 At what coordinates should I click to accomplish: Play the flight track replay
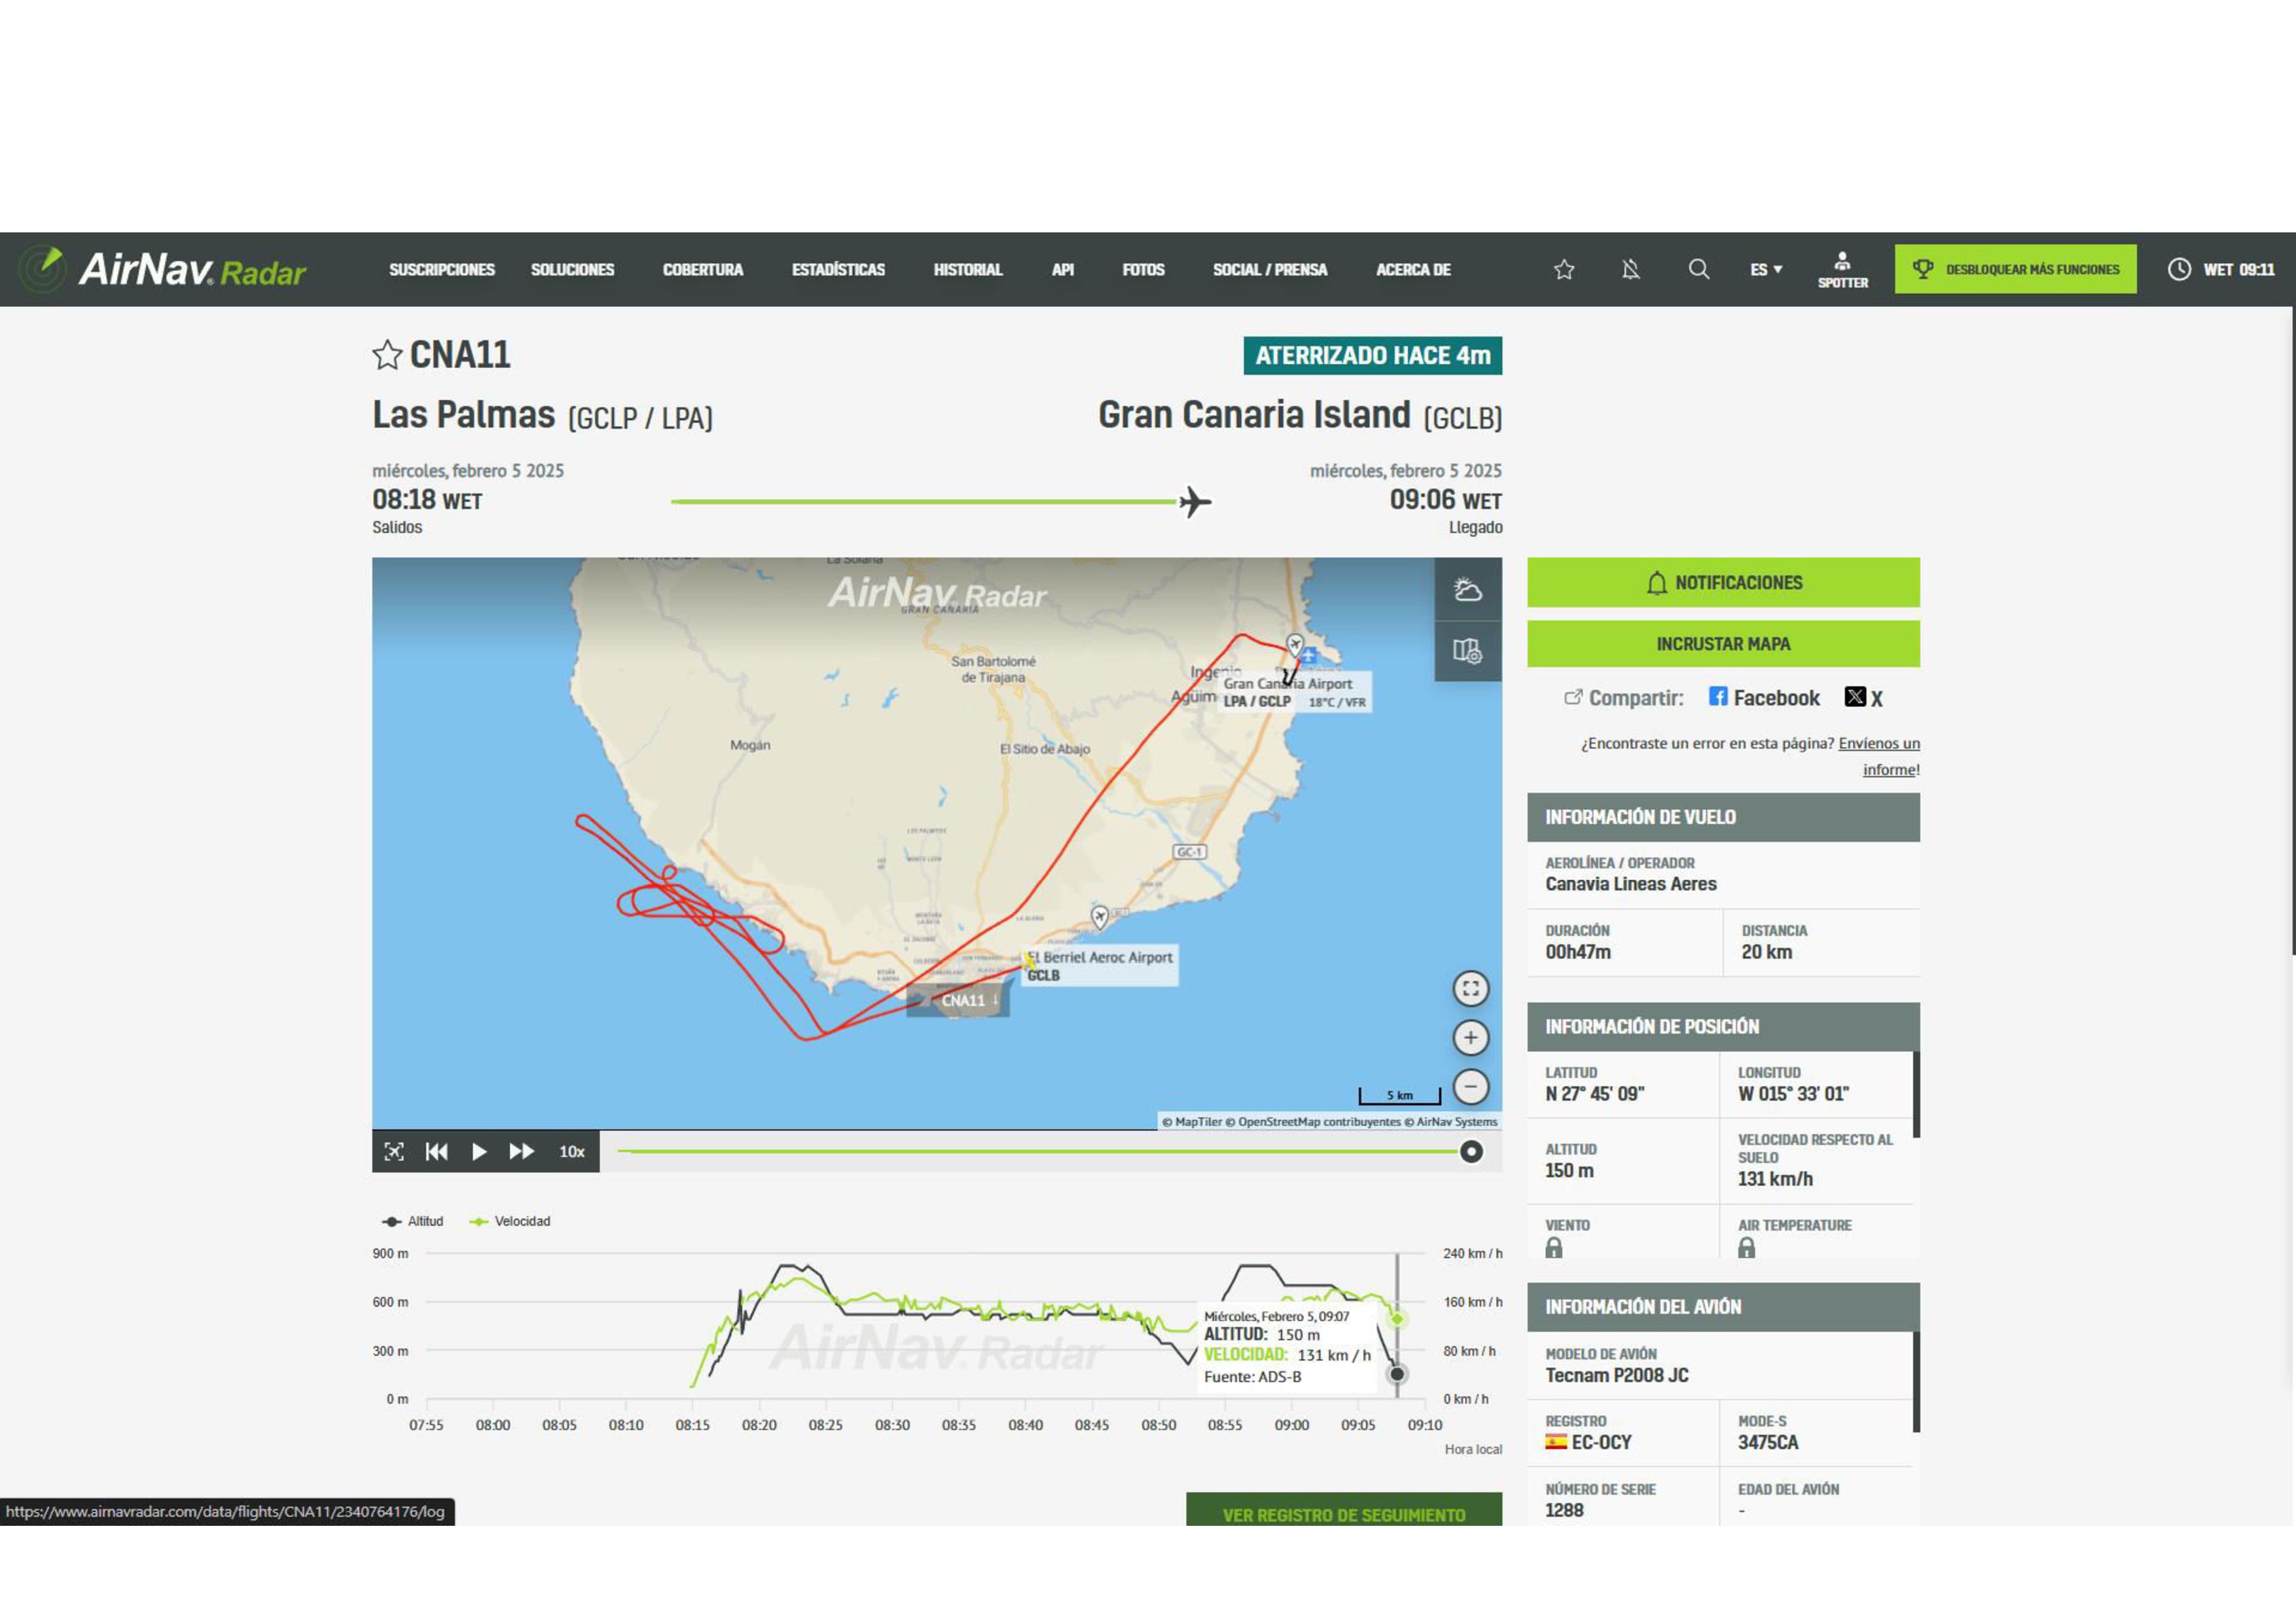(479, 1152)
